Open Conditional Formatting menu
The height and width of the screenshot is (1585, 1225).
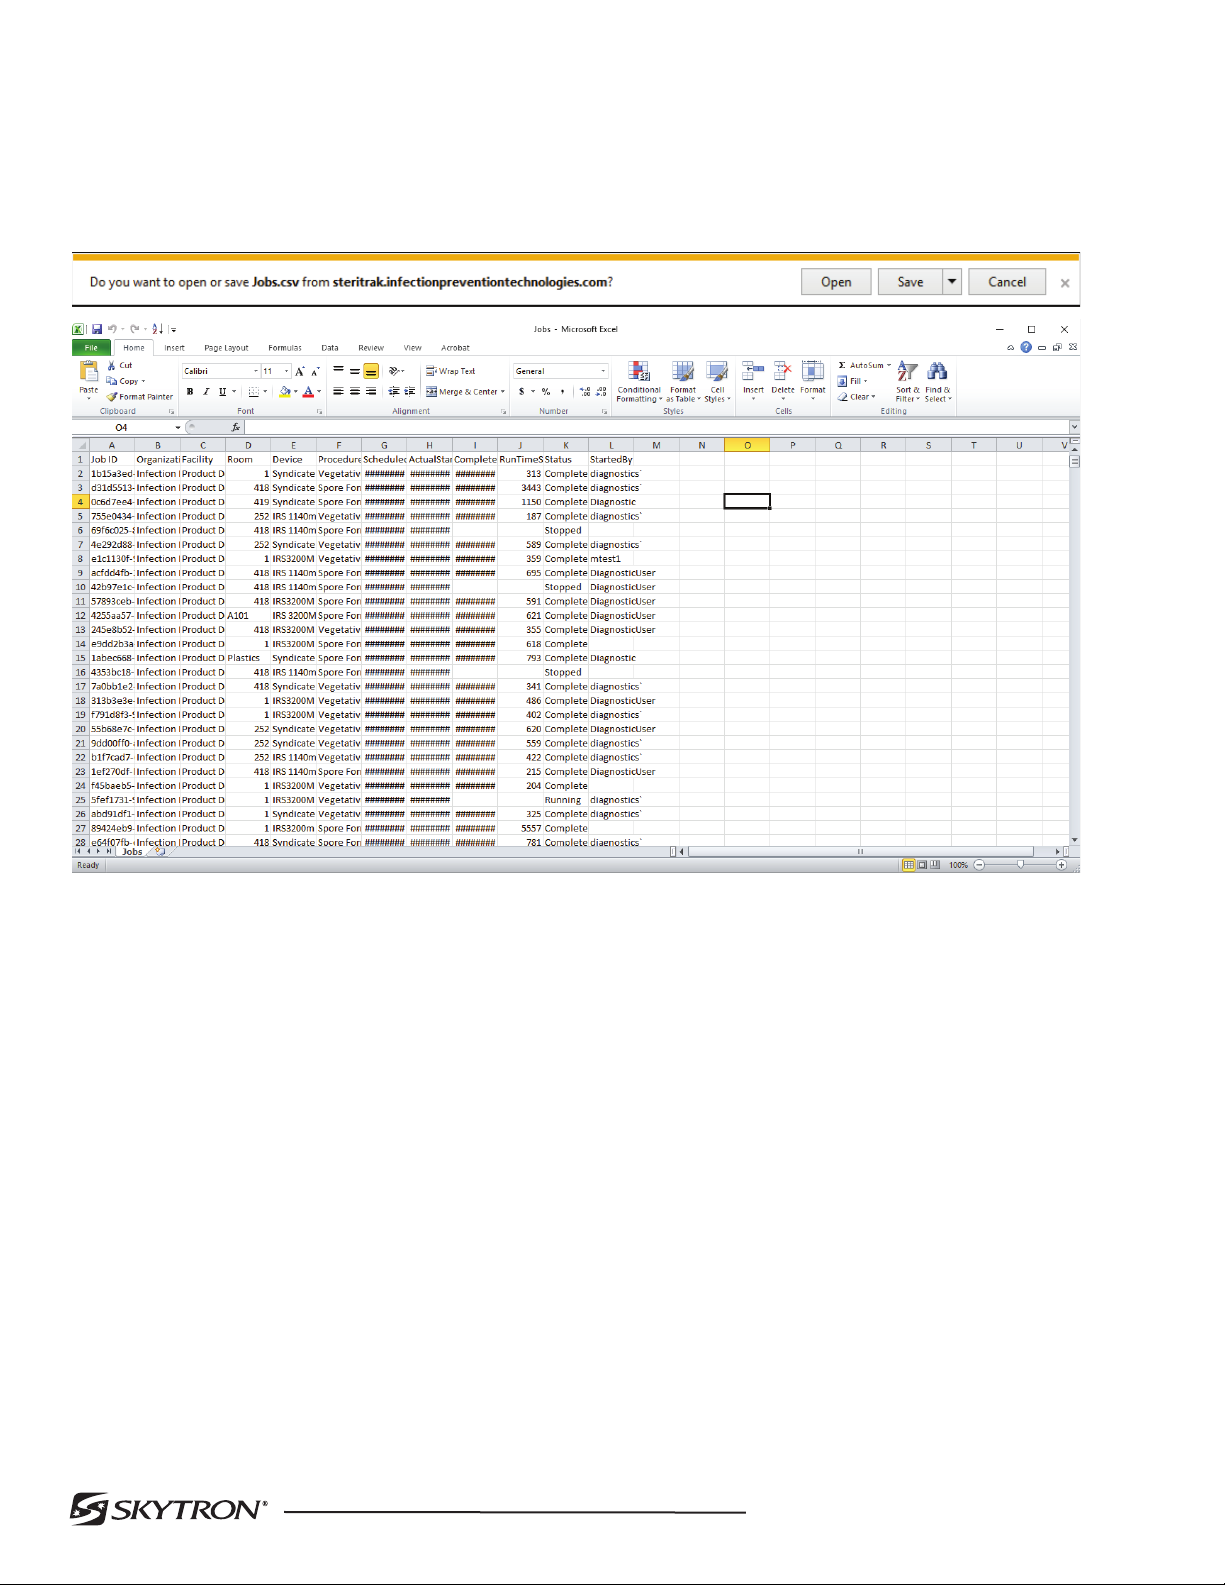tap(639, 382)
